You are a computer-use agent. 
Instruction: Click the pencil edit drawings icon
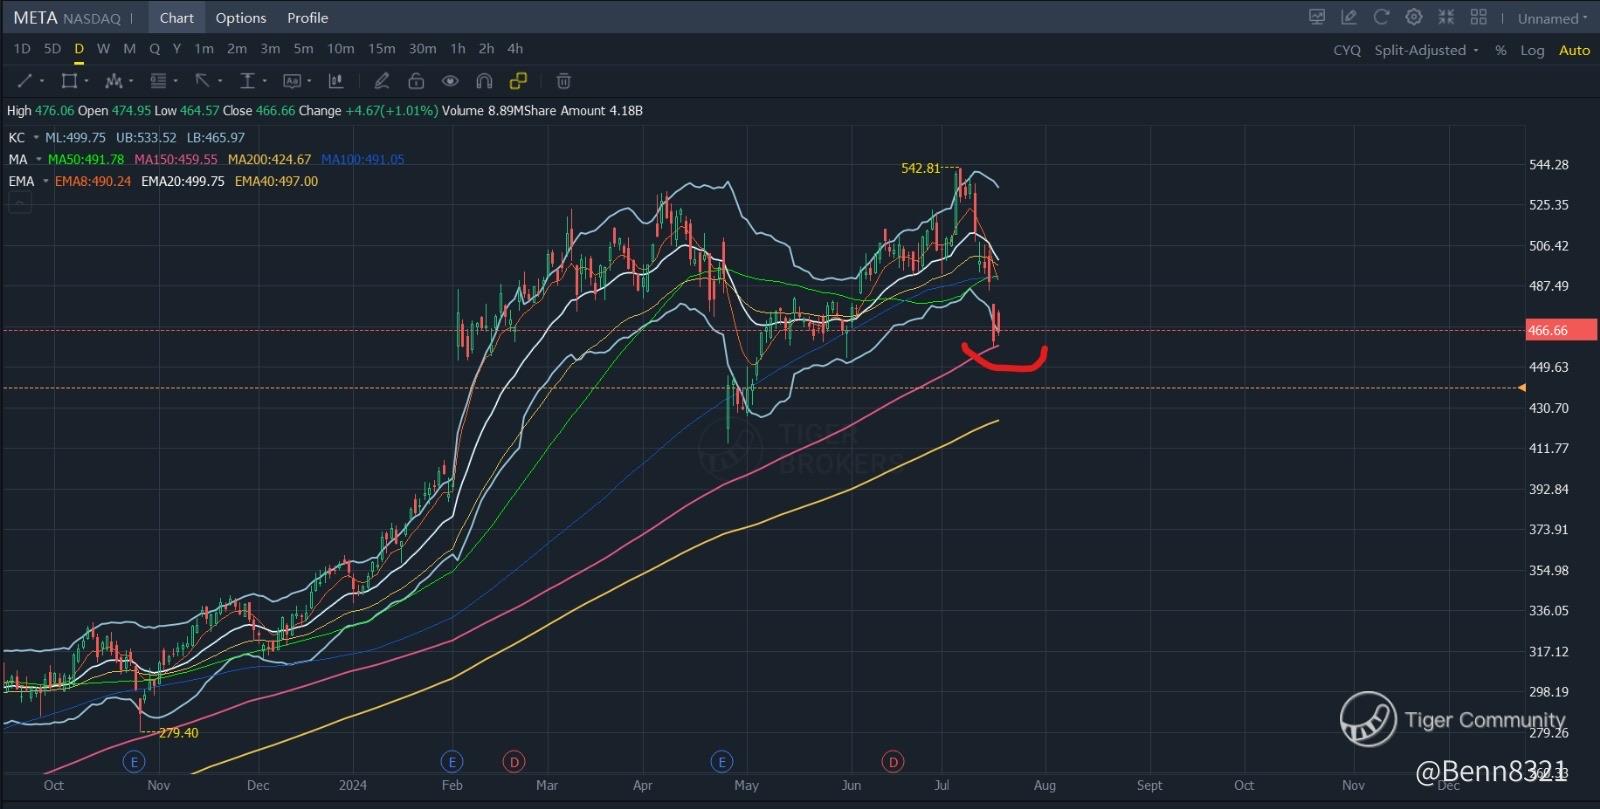(x=381, y=81)
